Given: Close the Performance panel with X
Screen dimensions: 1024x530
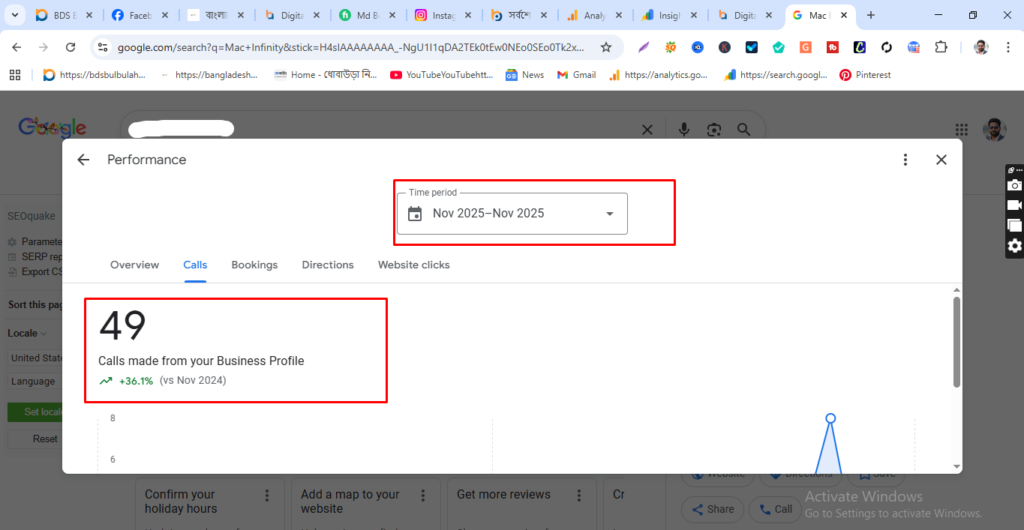Looking at the screenshot, I should [x=941, y=160].
